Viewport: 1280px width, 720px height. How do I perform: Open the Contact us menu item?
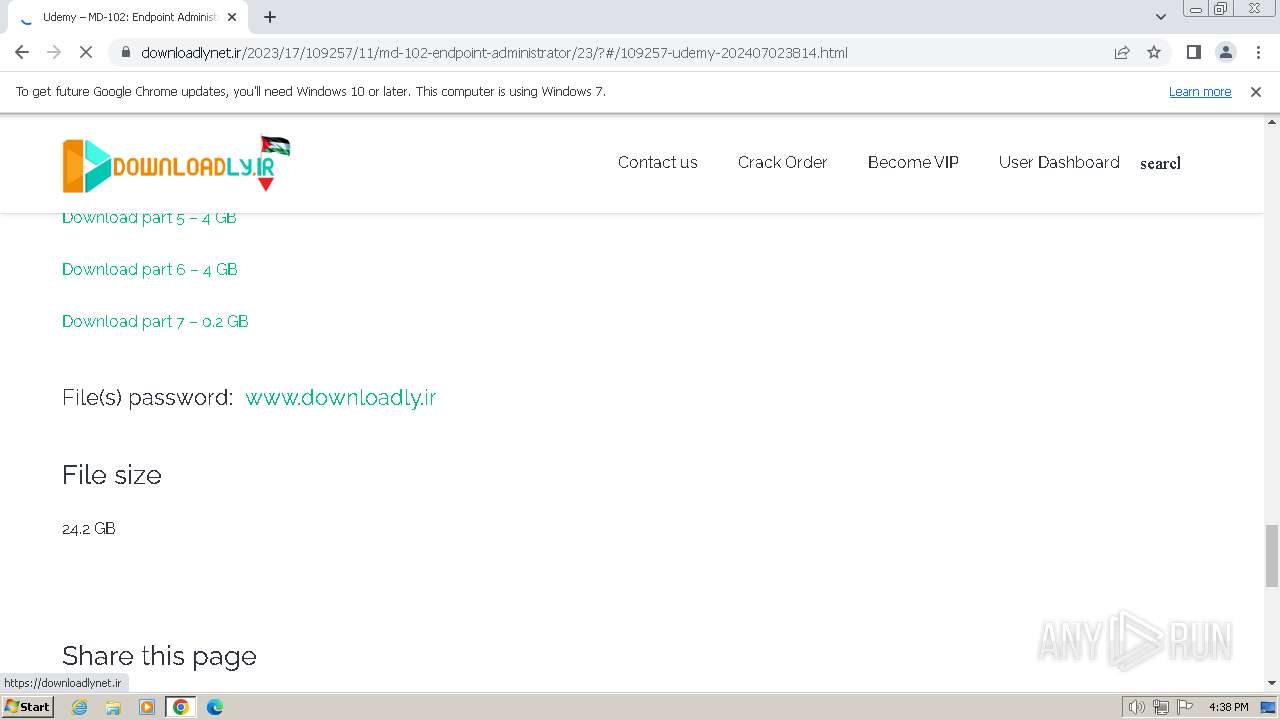click(x=657, y=162)
